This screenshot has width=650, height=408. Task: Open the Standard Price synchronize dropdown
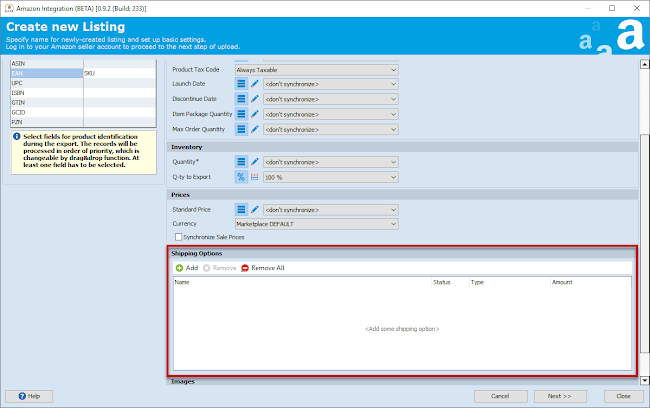coord(331,210)
